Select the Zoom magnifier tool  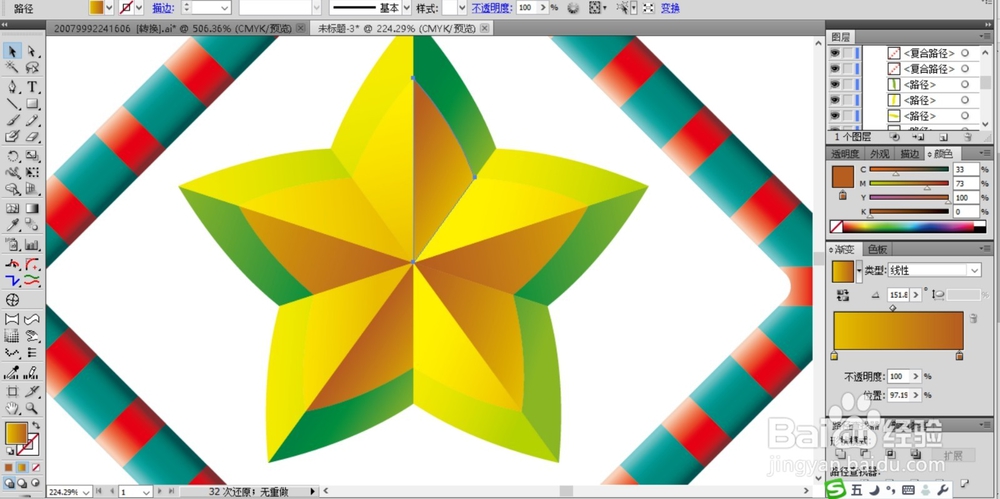point(32,408)
